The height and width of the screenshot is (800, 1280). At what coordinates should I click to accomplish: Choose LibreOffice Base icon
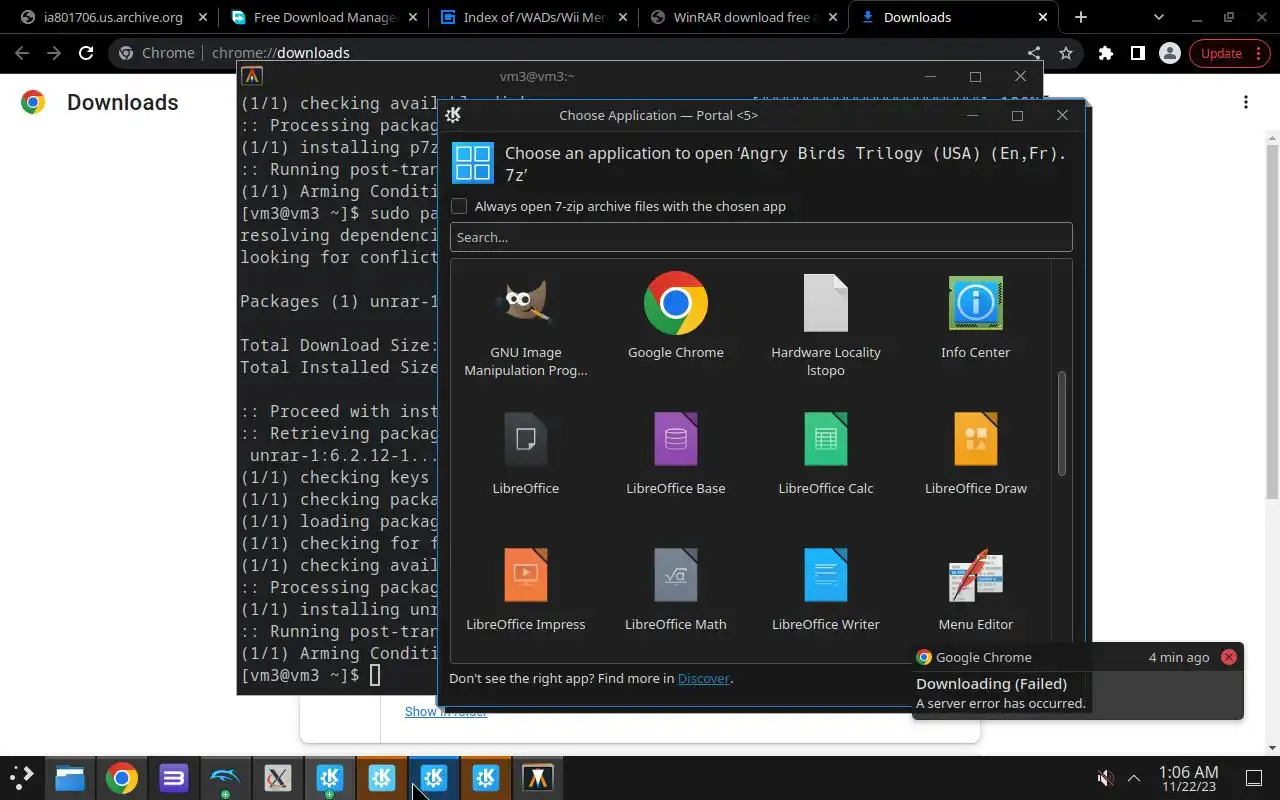point(676,439)
